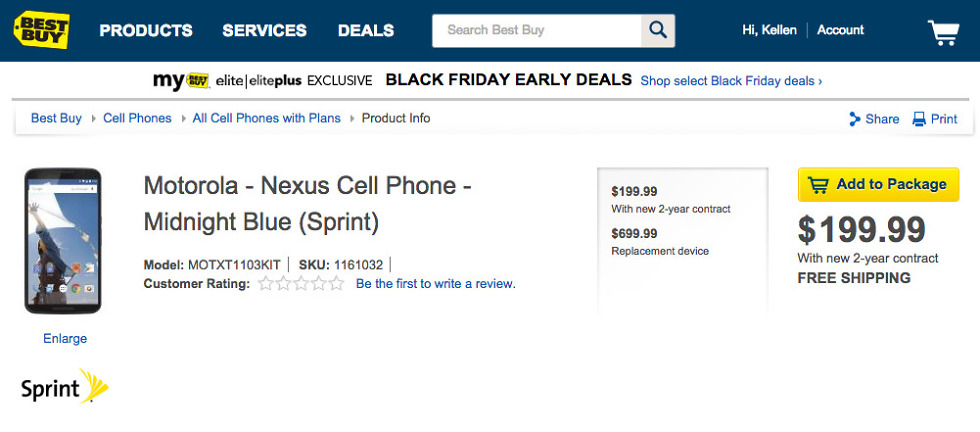
Task: Go to Best Buy breadcrumb
Action: [56, 118]
